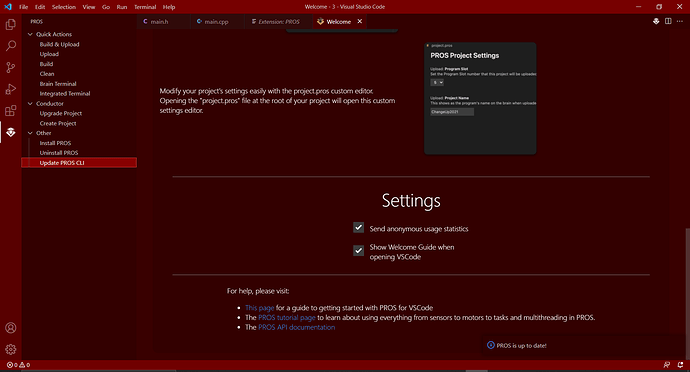The width and height of the screenshot is (690, 372).
Task: Toggle Send anonymous usage statistics checkbox
Action: [359, 228]
